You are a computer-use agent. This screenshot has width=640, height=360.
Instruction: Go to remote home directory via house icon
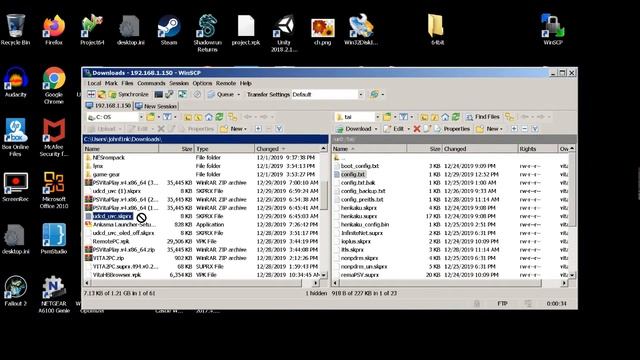[445, 117]
